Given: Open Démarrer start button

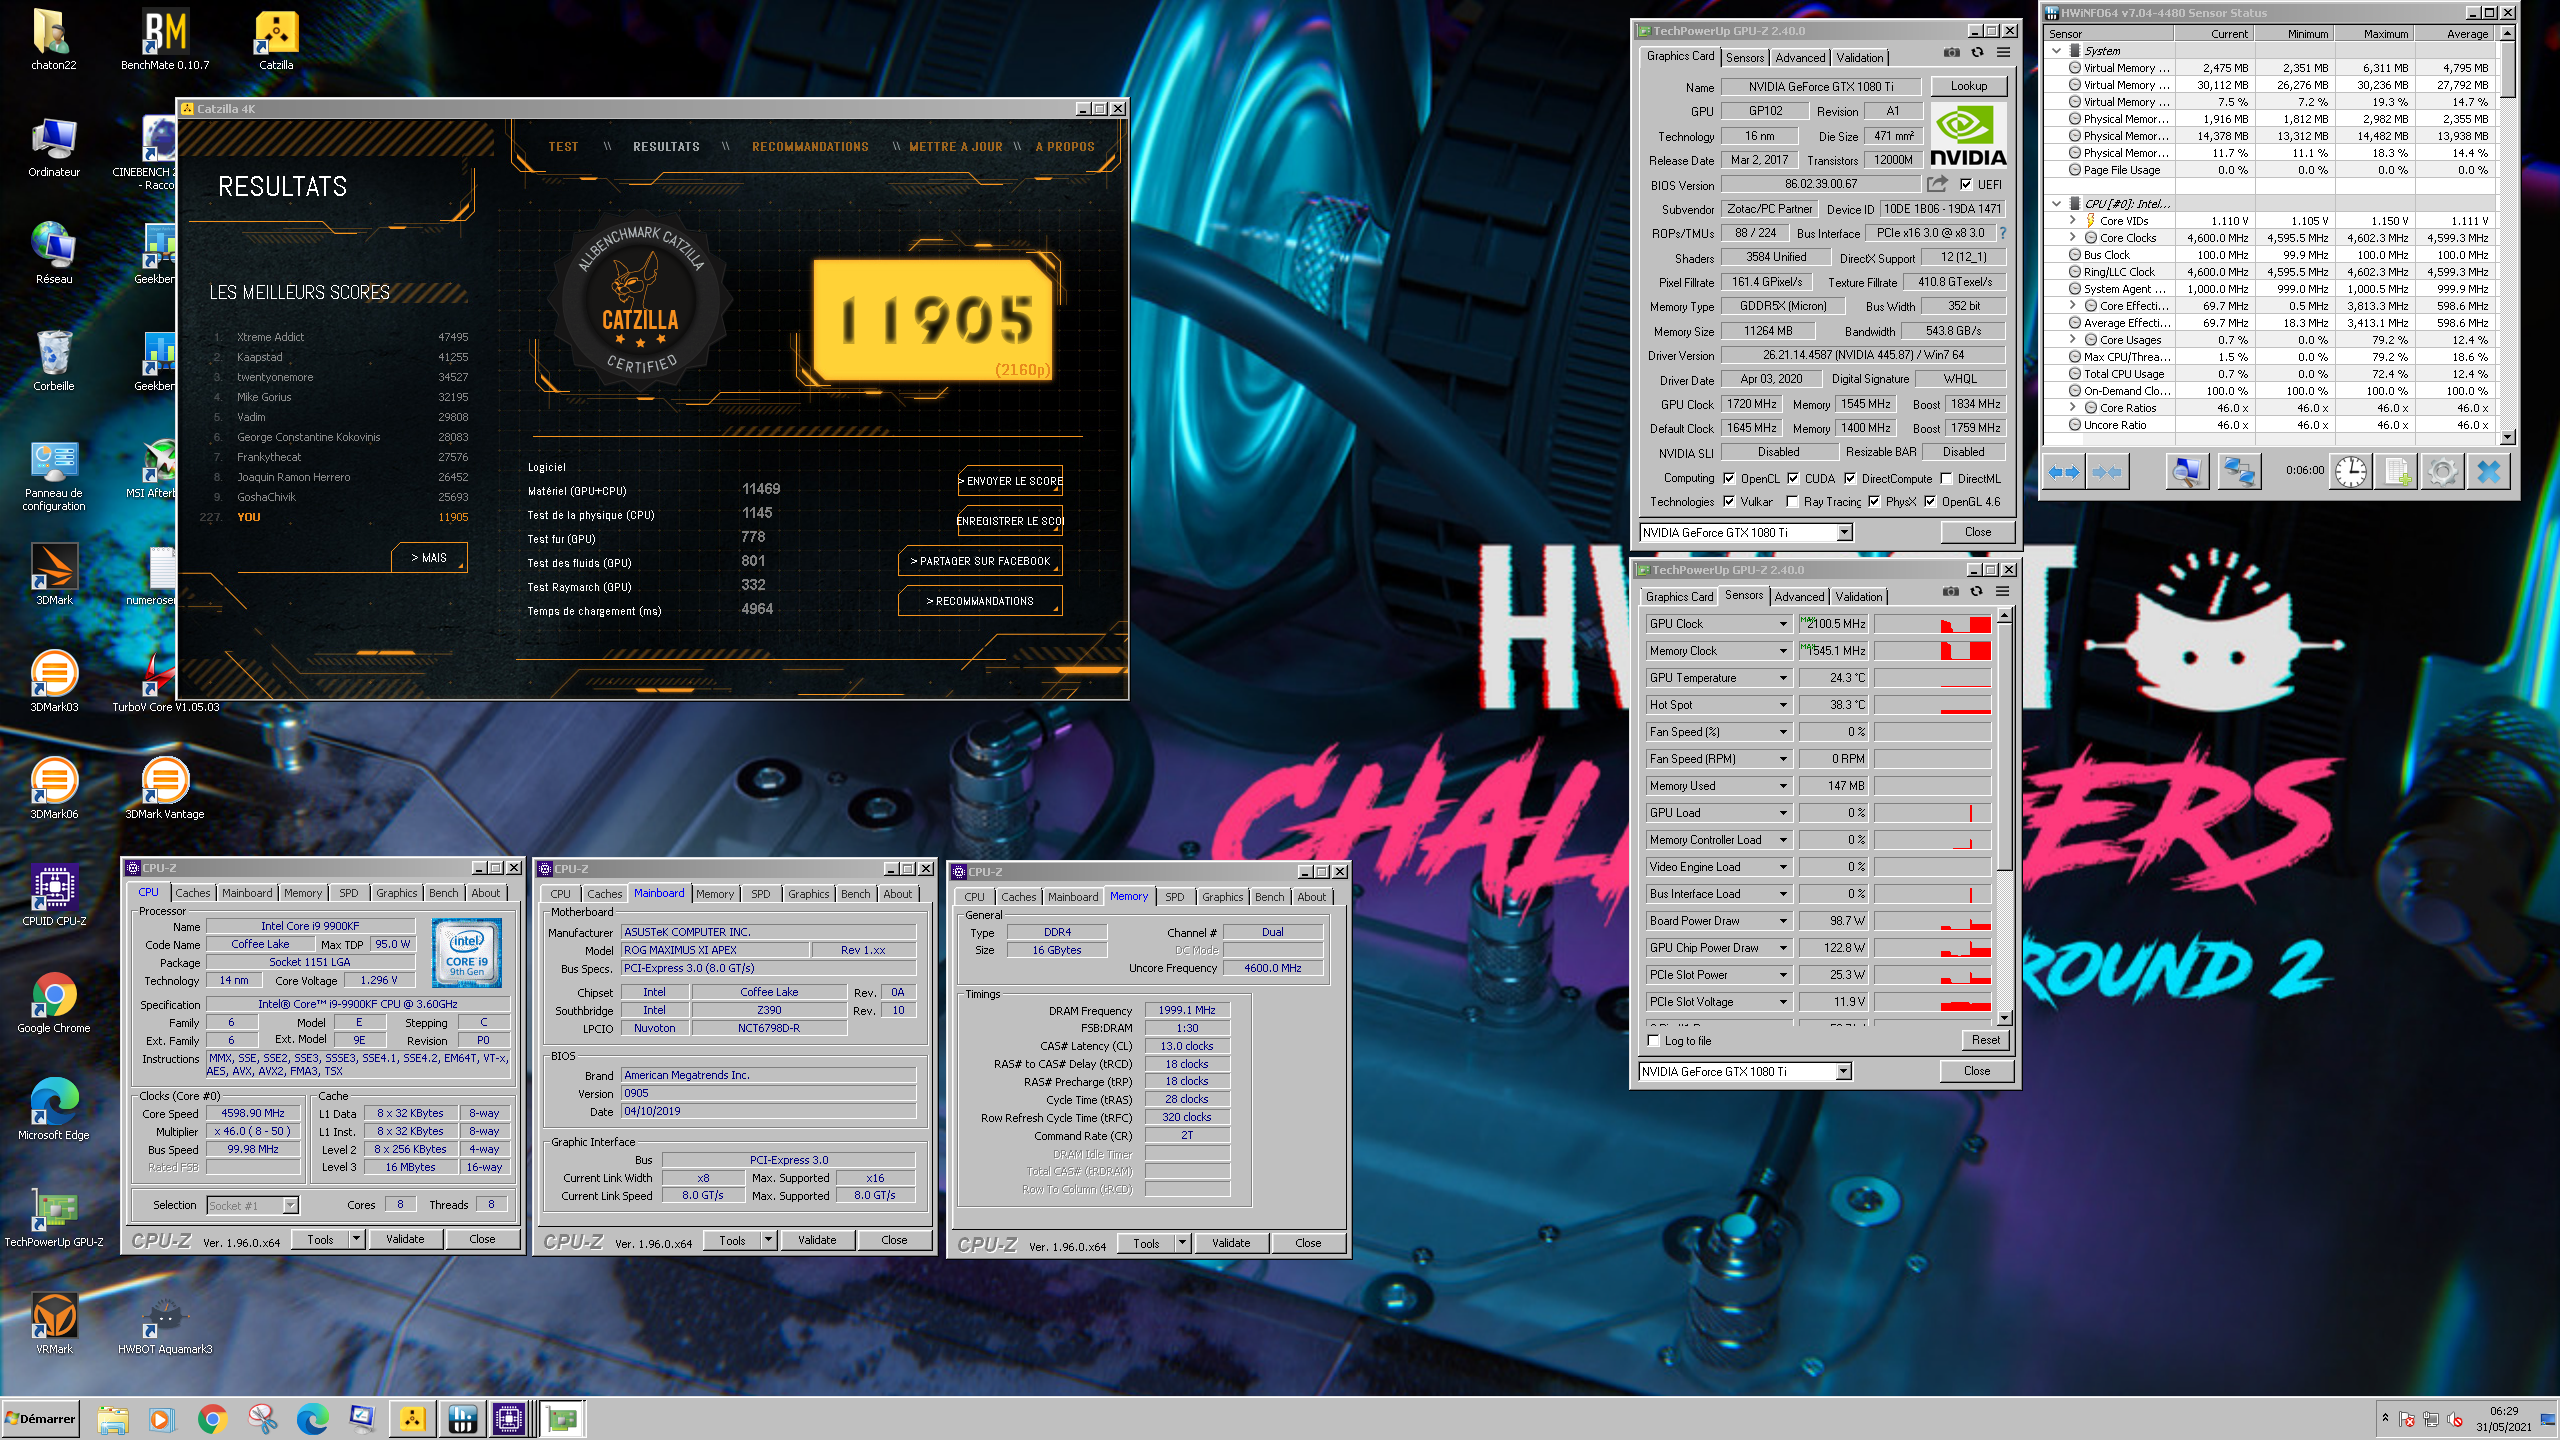Looking at the screenshot, I should click(x=41, y=1418).
